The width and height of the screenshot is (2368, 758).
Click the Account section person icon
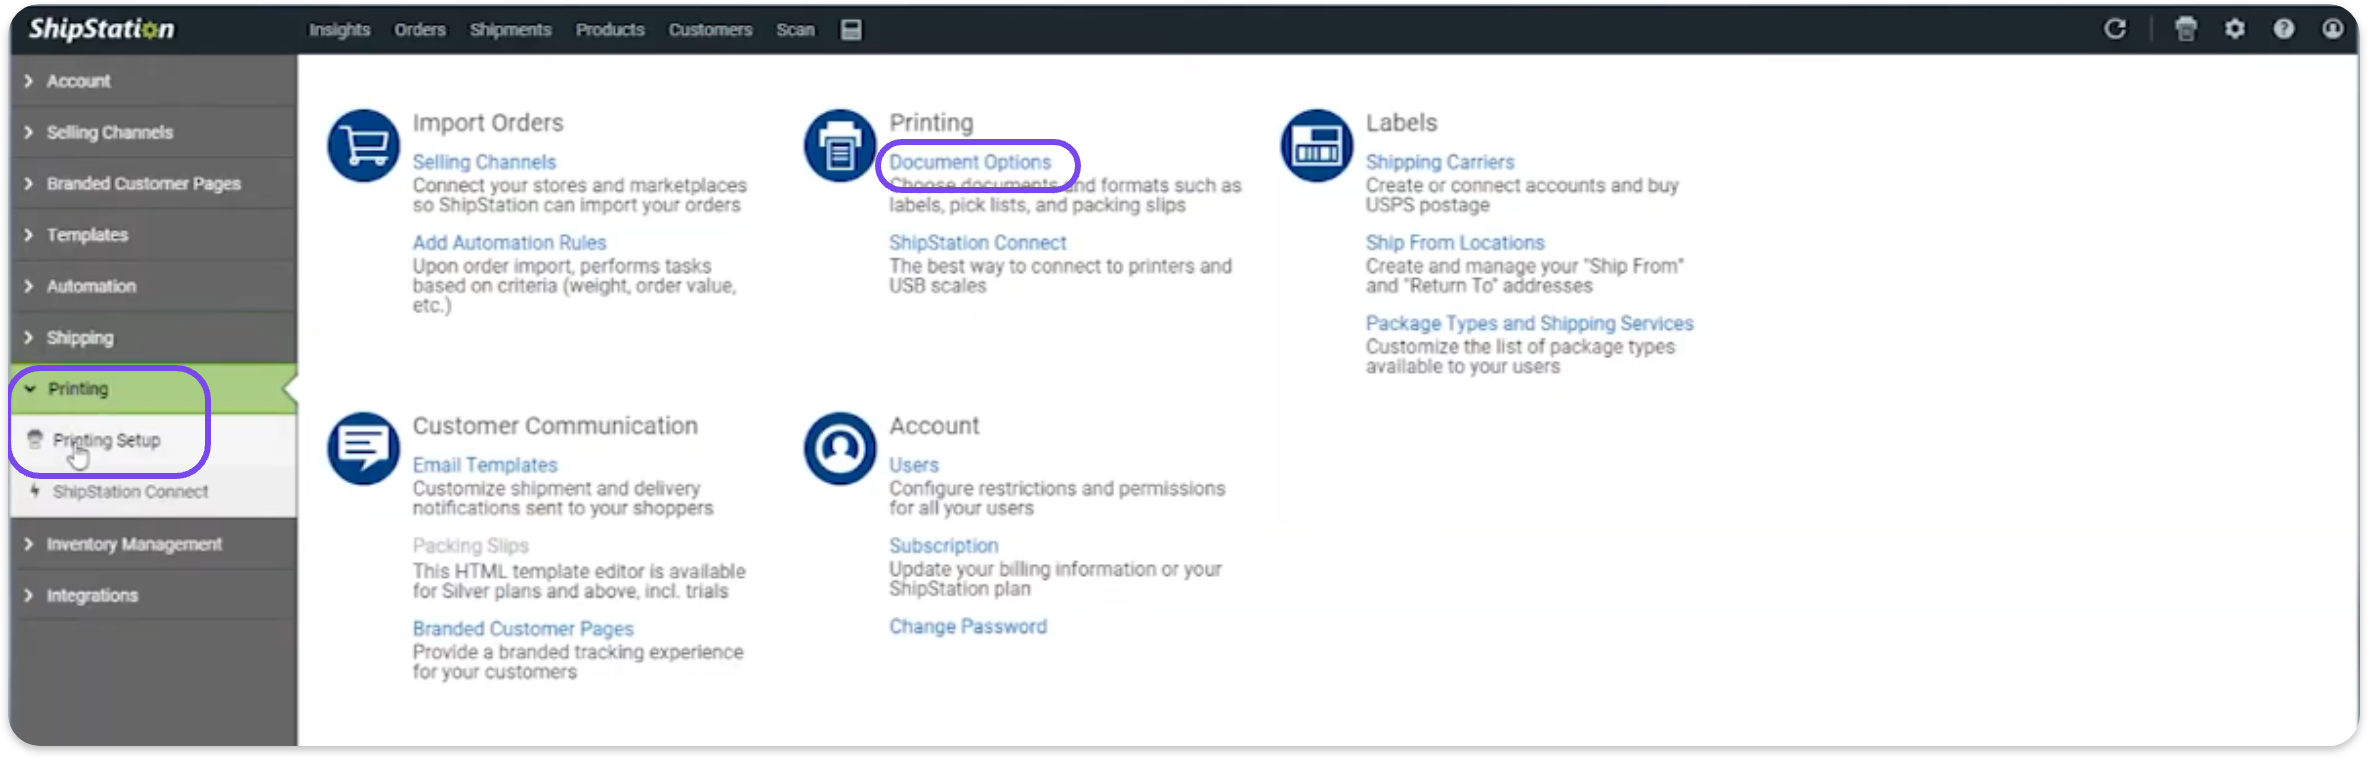(x=841, y=449)
